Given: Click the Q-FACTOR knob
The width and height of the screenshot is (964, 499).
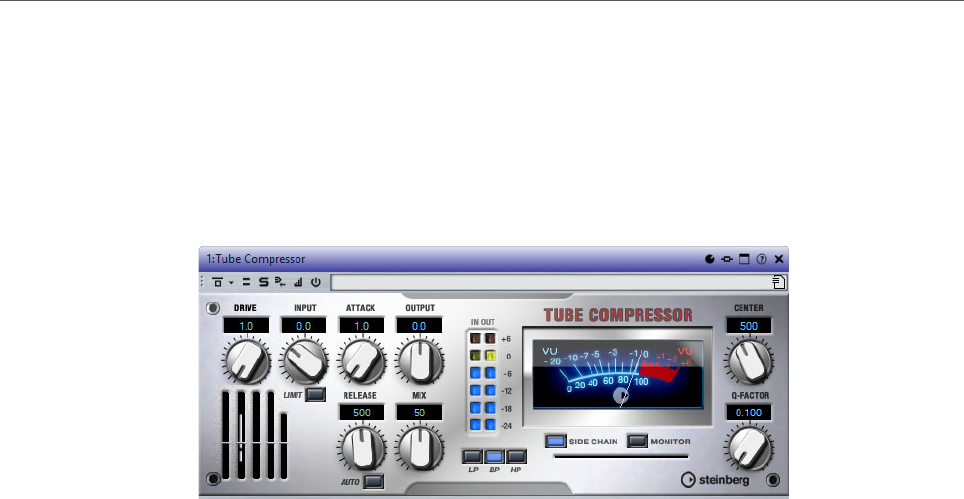Looking at the screenshot, I should (x=749, y=447).
